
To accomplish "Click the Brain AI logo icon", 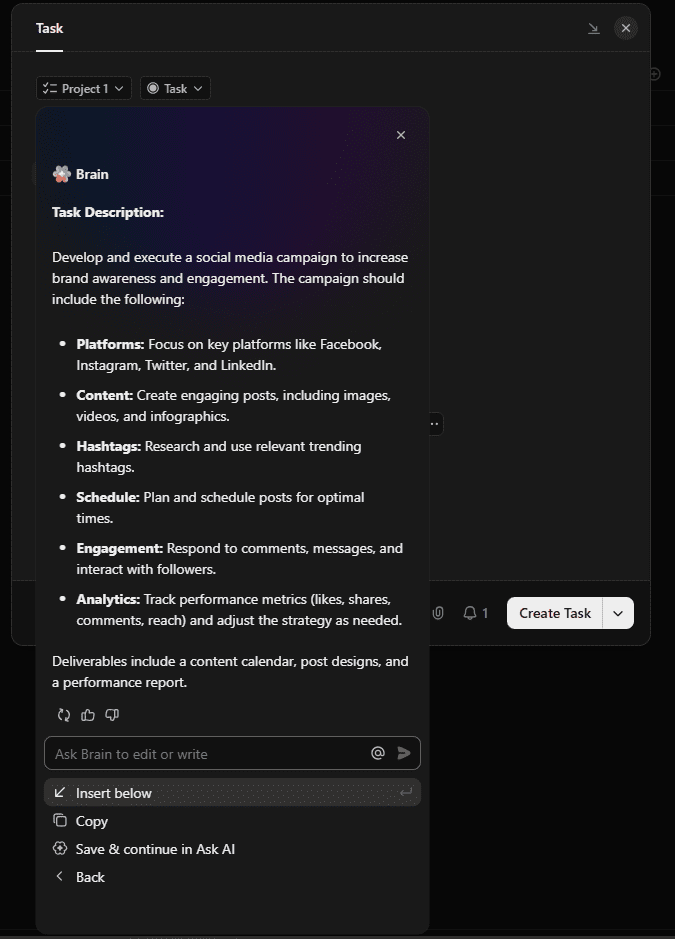I will click(62, 173).
